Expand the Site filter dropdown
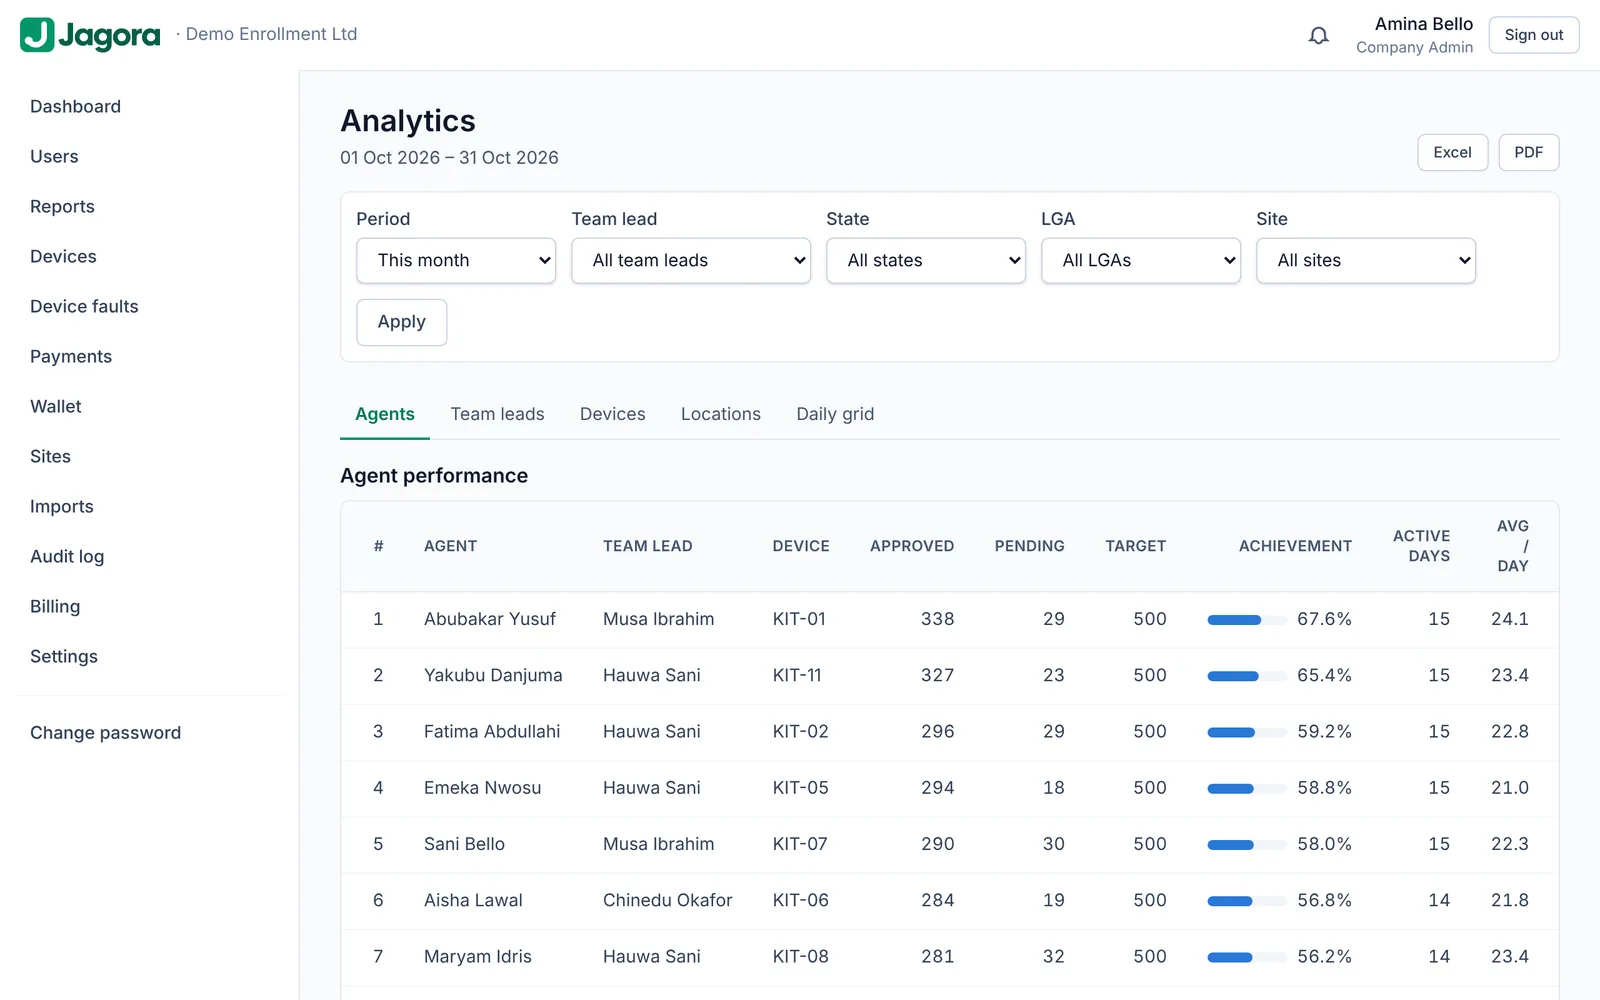 point(1366,260)
